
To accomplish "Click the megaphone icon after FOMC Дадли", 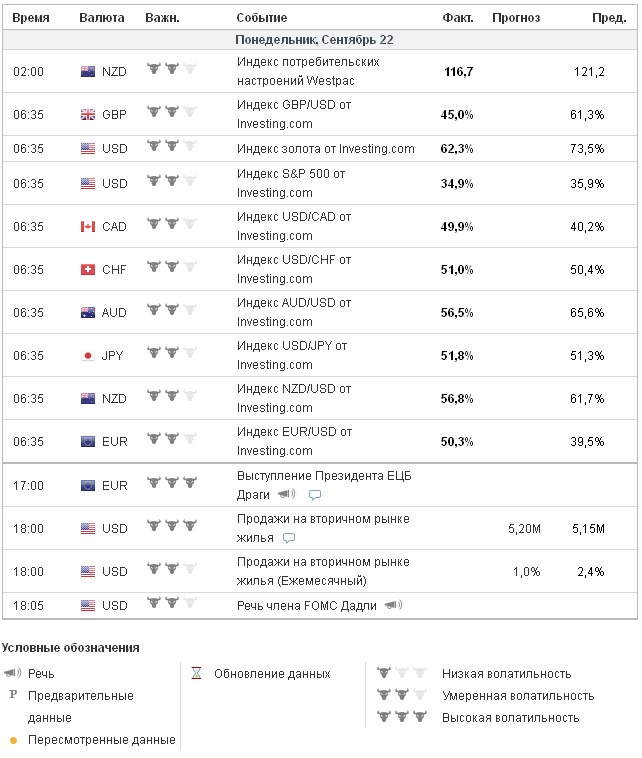I will pos(394,605).
